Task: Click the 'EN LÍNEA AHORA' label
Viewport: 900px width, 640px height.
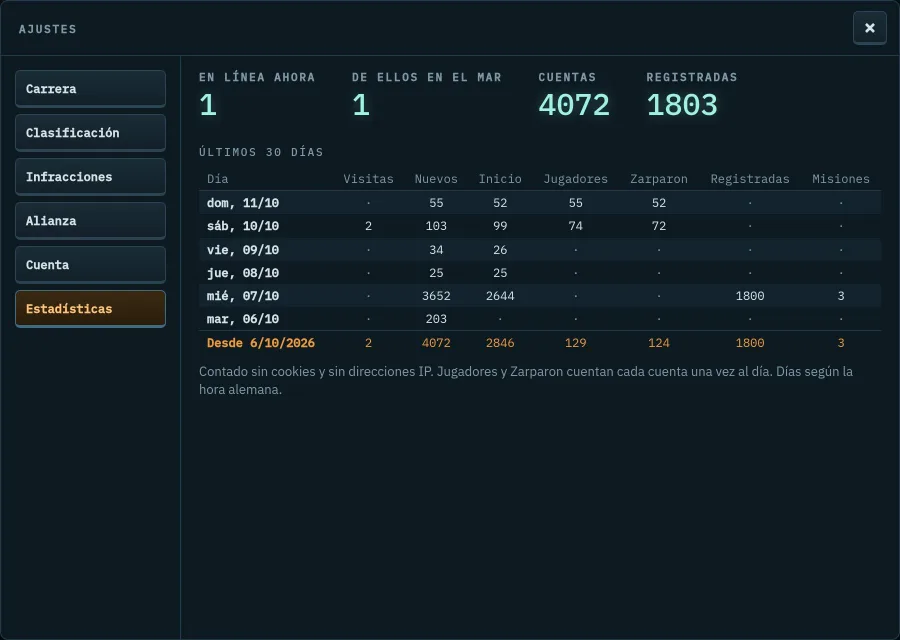Action: pyautogui.click(x=257, y=77)
